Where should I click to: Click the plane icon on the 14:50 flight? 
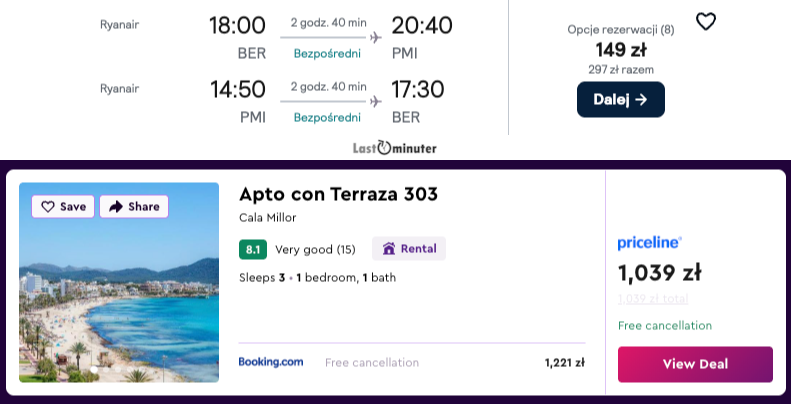tap(375, 101)
